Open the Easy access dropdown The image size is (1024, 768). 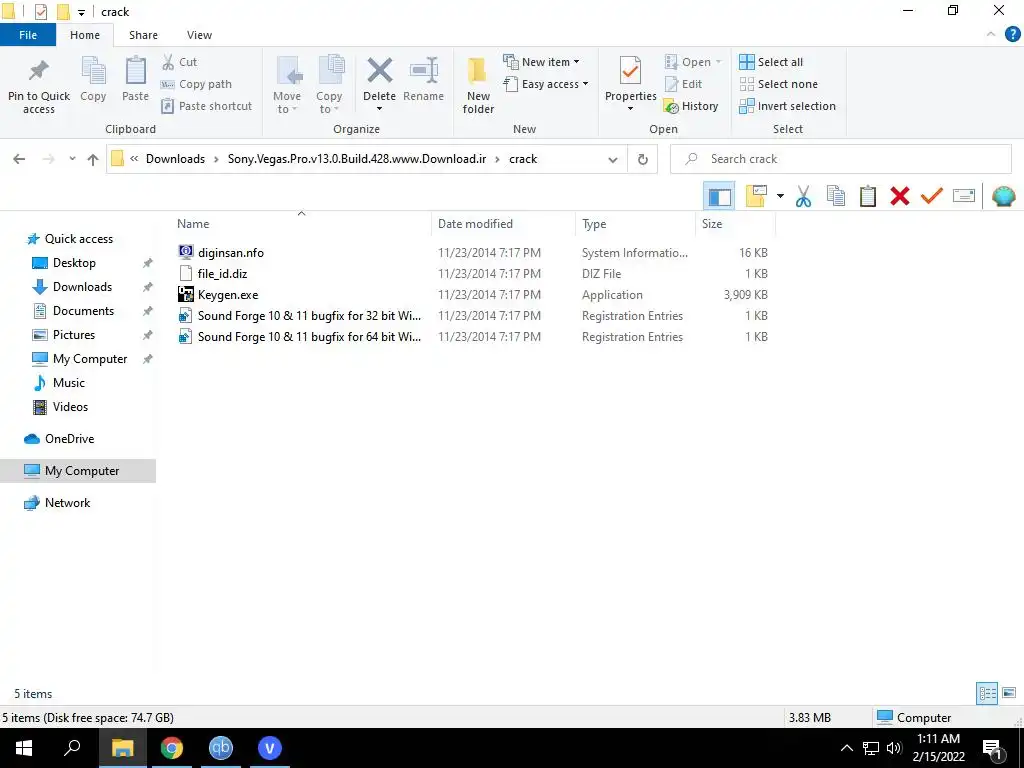tap(546, 84)
